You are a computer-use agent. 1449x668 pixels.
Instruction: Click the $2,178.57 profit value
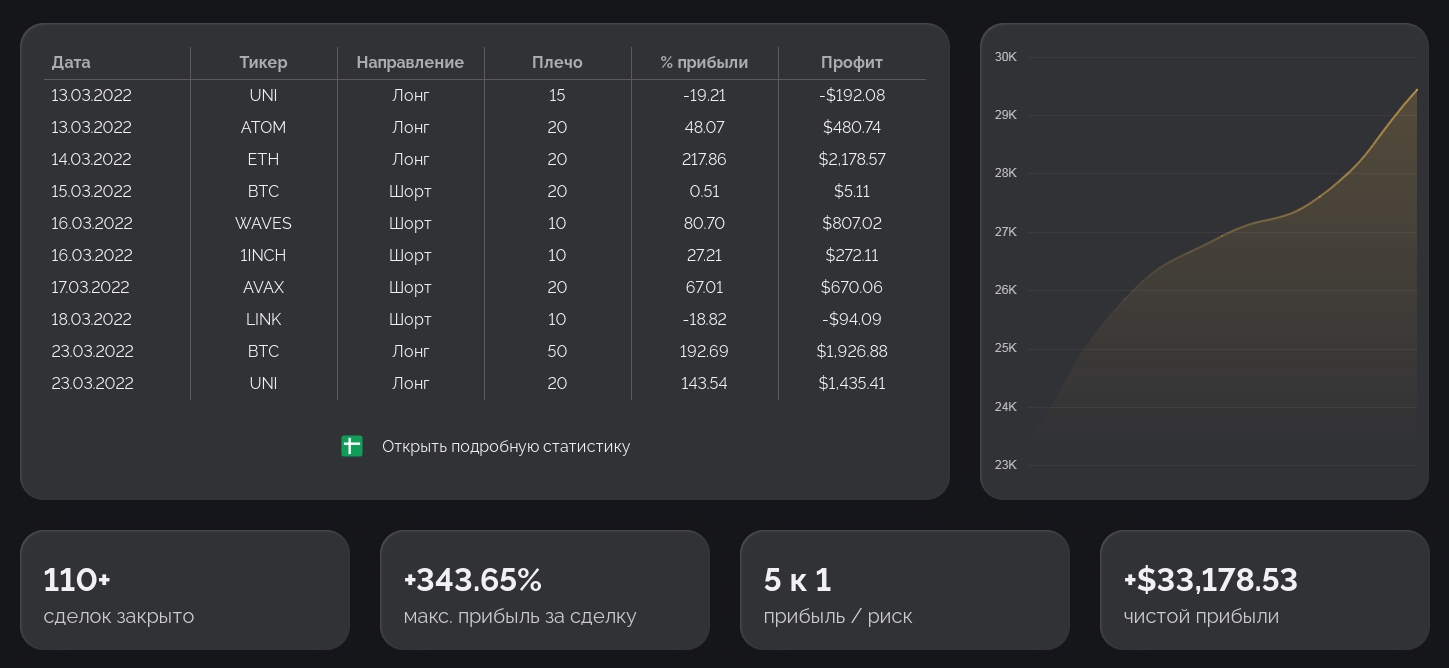point(852,159)
